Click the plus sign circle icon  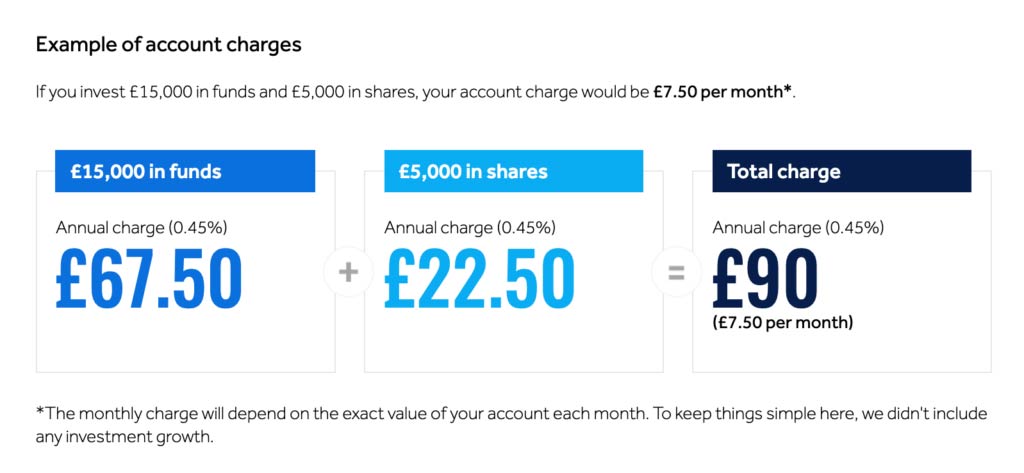[349, 272]
